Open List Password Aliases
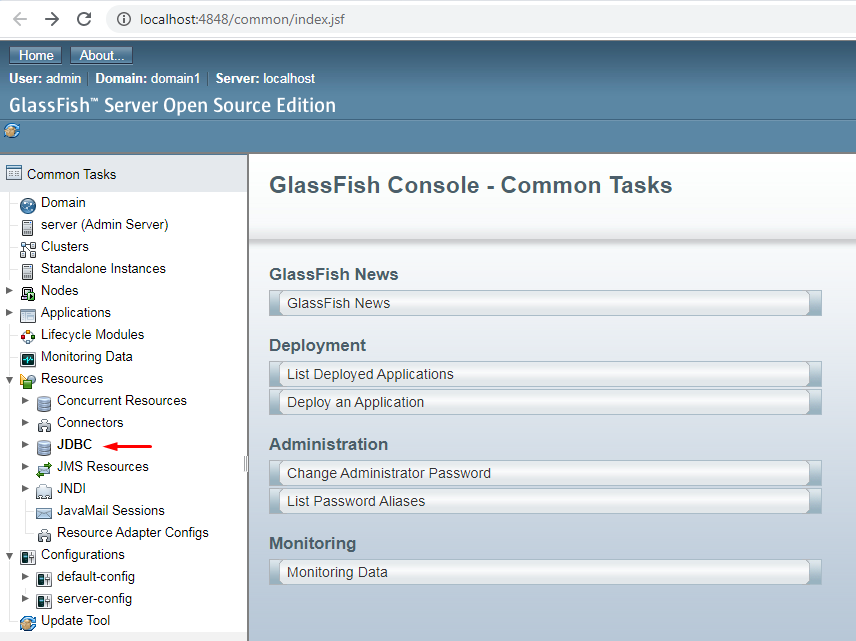This screenshot has width=856, height=641. (544, 501)
